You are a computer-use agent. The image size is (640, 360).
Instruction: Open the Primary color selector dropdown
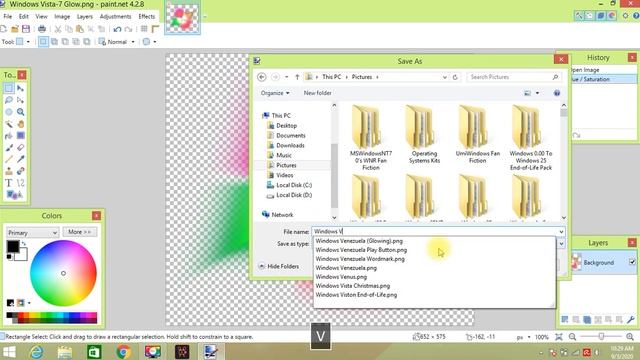click(32, 233)
